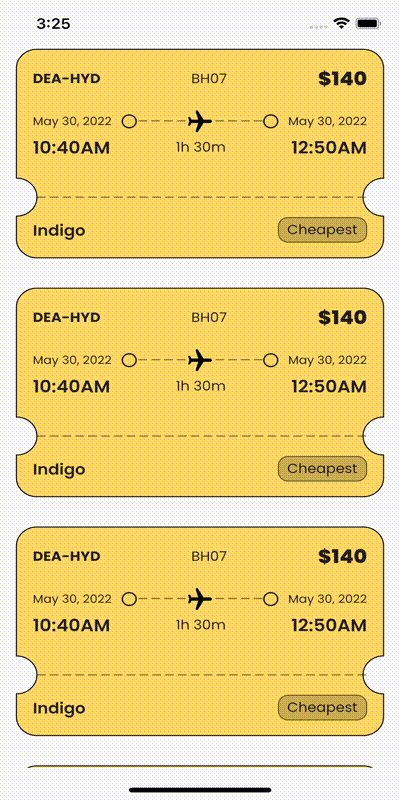Open the DEA-HYD route on second ticket

[67, 317]
